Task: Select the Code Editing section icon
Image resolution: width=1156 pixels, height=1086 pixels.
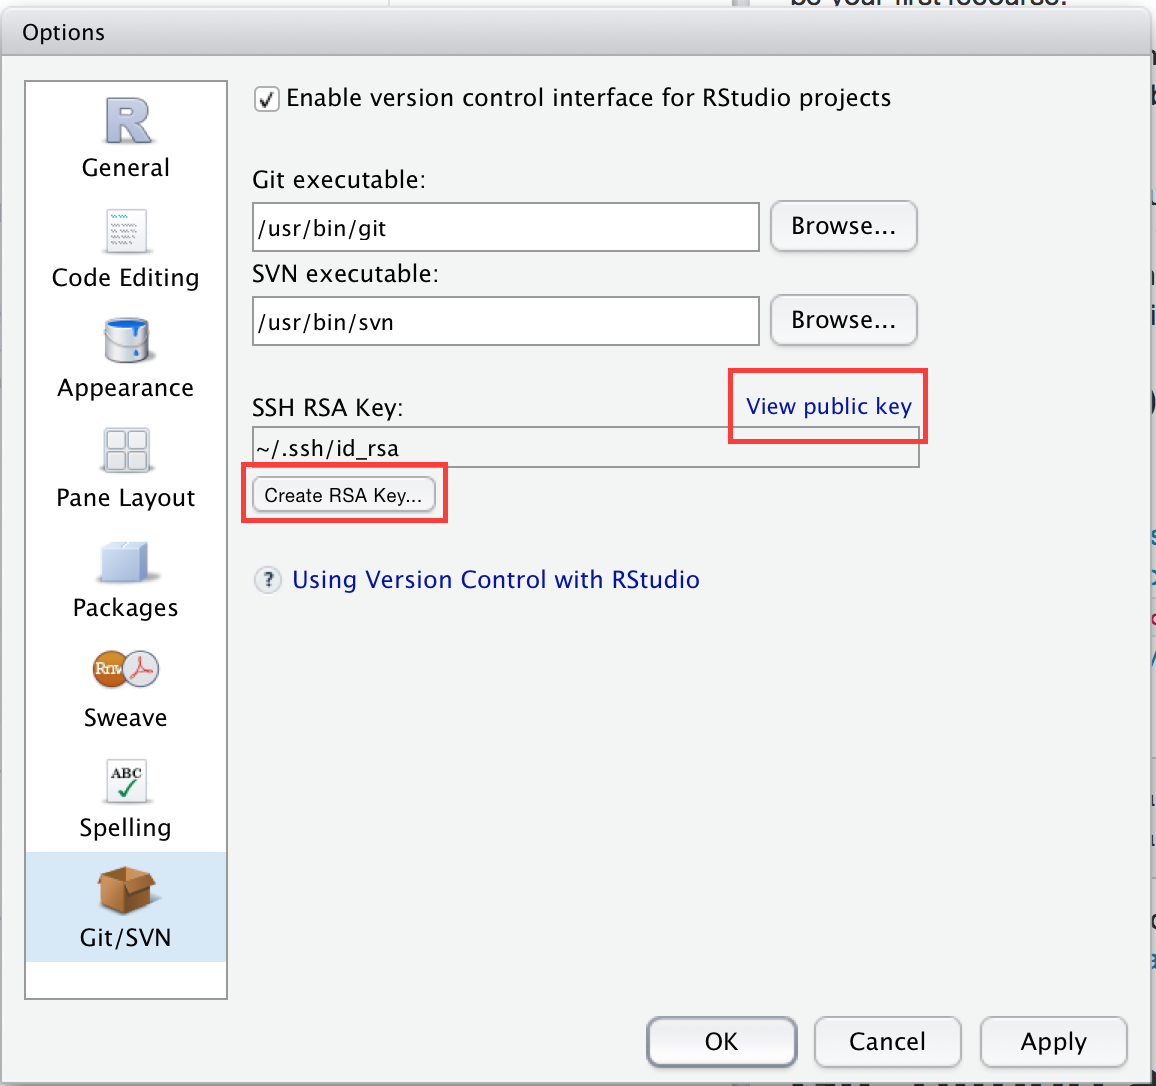Action: click(126, 231)
